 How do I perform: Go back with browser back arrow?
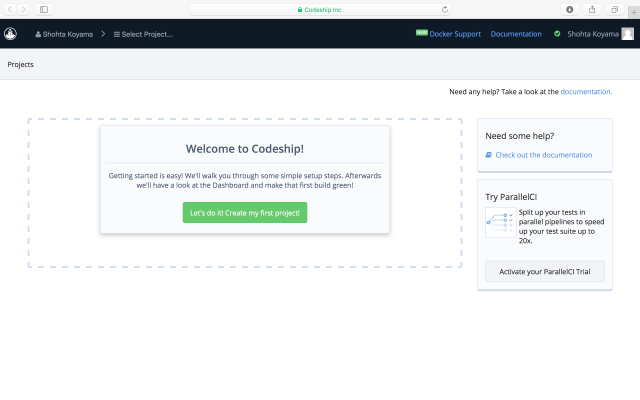[10, 9]
